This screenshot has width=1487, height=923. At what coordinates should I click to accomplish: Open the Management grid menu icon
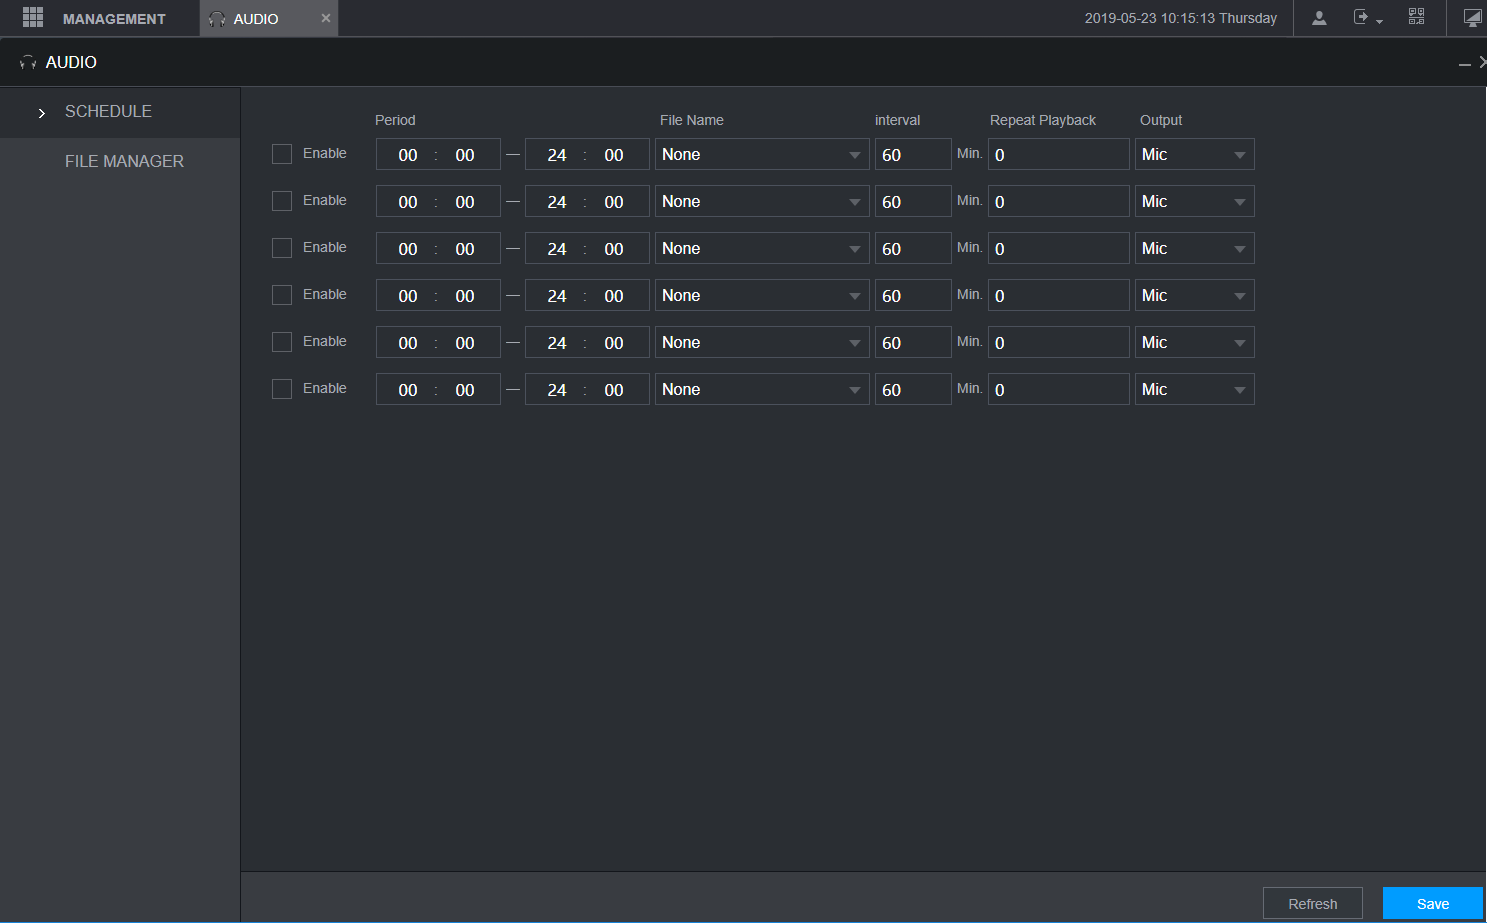[33, 17]
